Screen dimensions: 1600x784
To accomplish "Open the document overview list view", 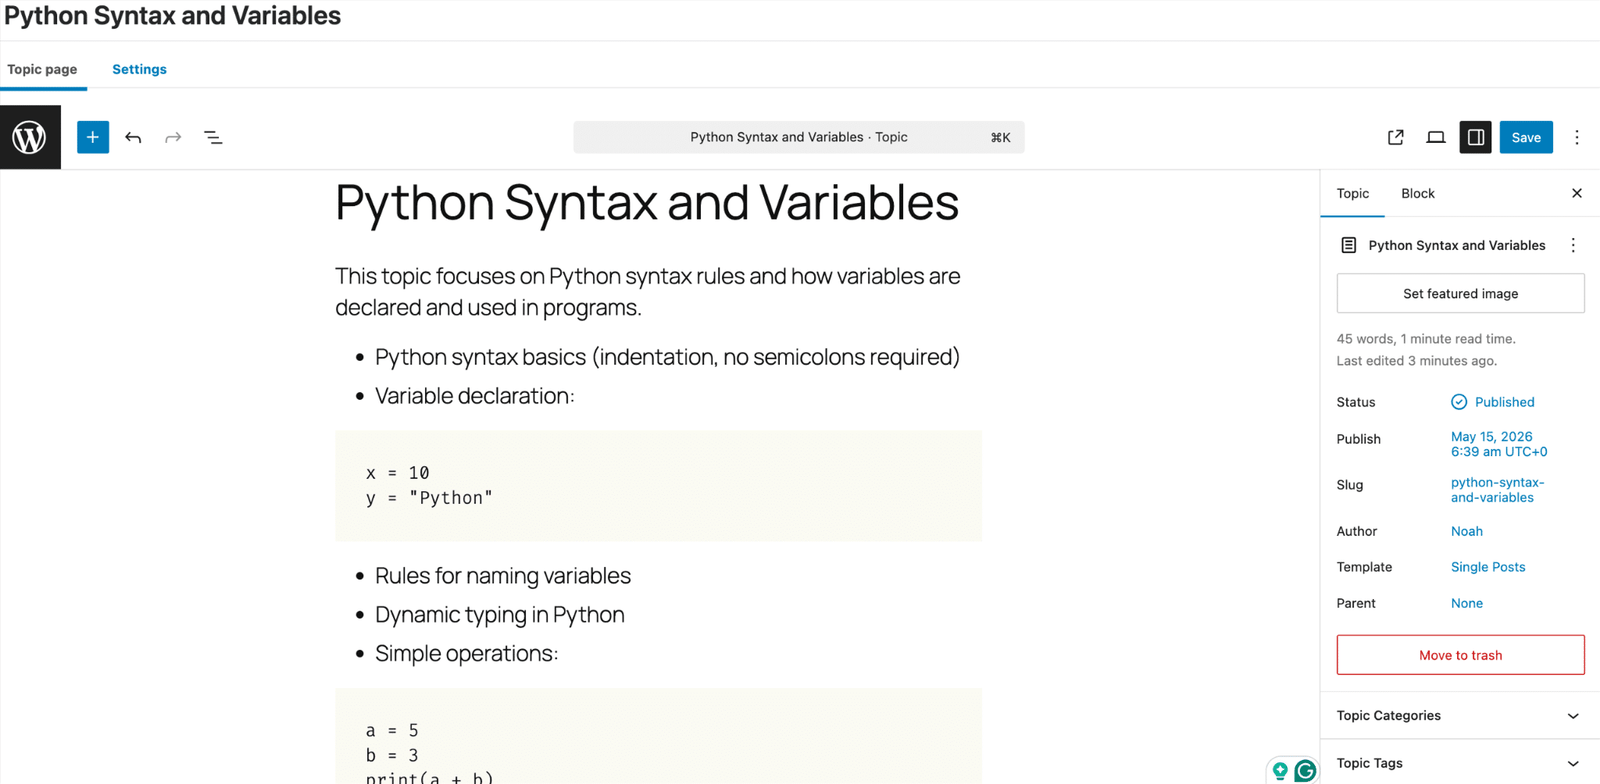I will point(213,137).
